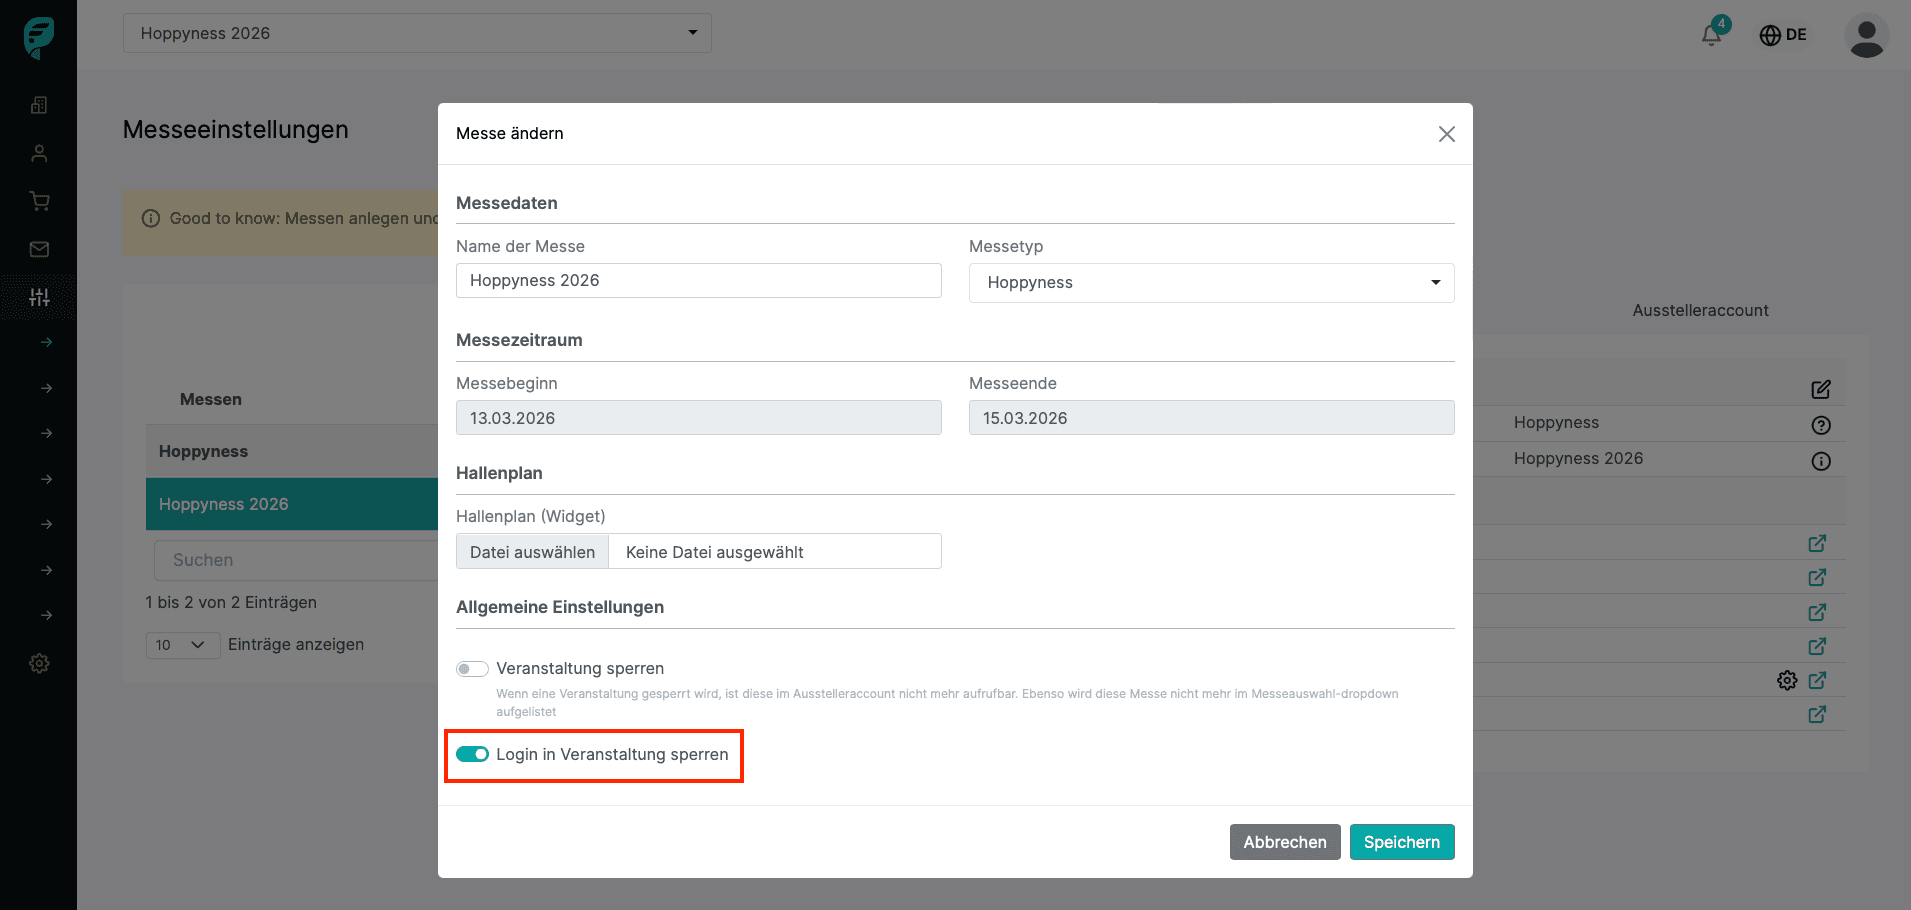Expand the Messetyp dropdown
This screenshot has height=910, width=1911.
(x=1210, y=283)
